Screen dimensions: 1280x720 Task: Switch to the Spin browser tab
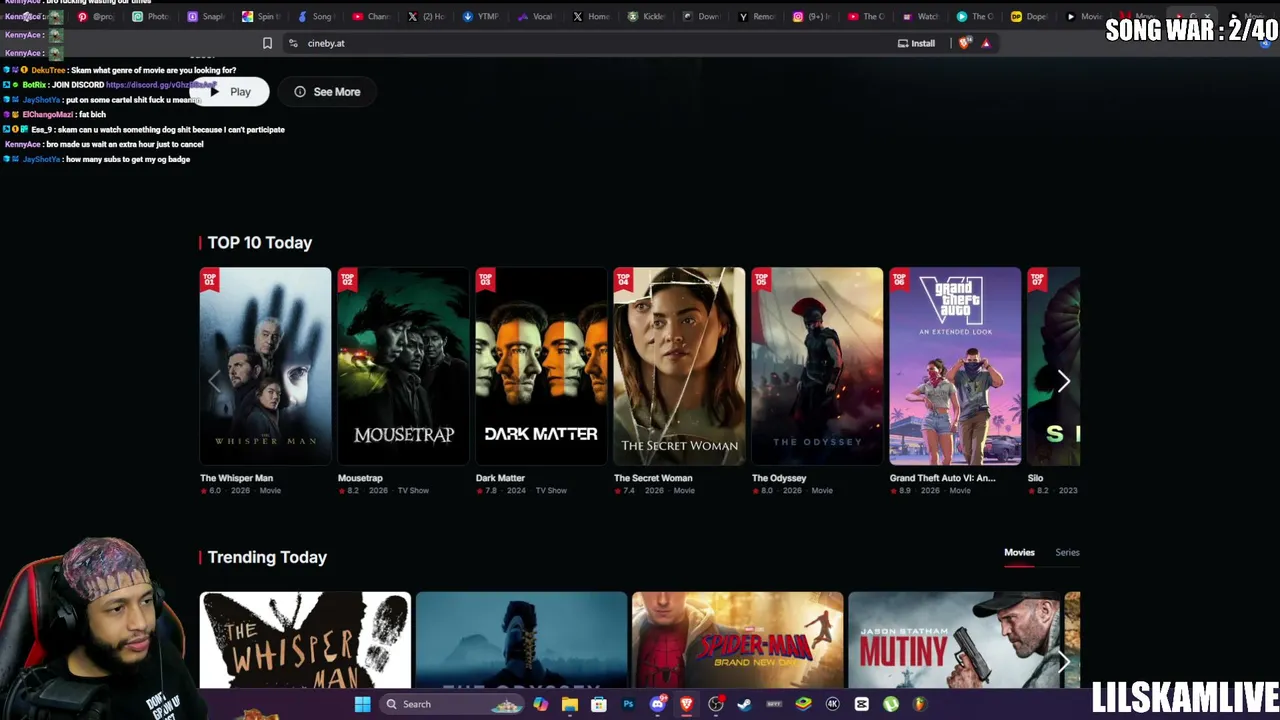[261, 17]
